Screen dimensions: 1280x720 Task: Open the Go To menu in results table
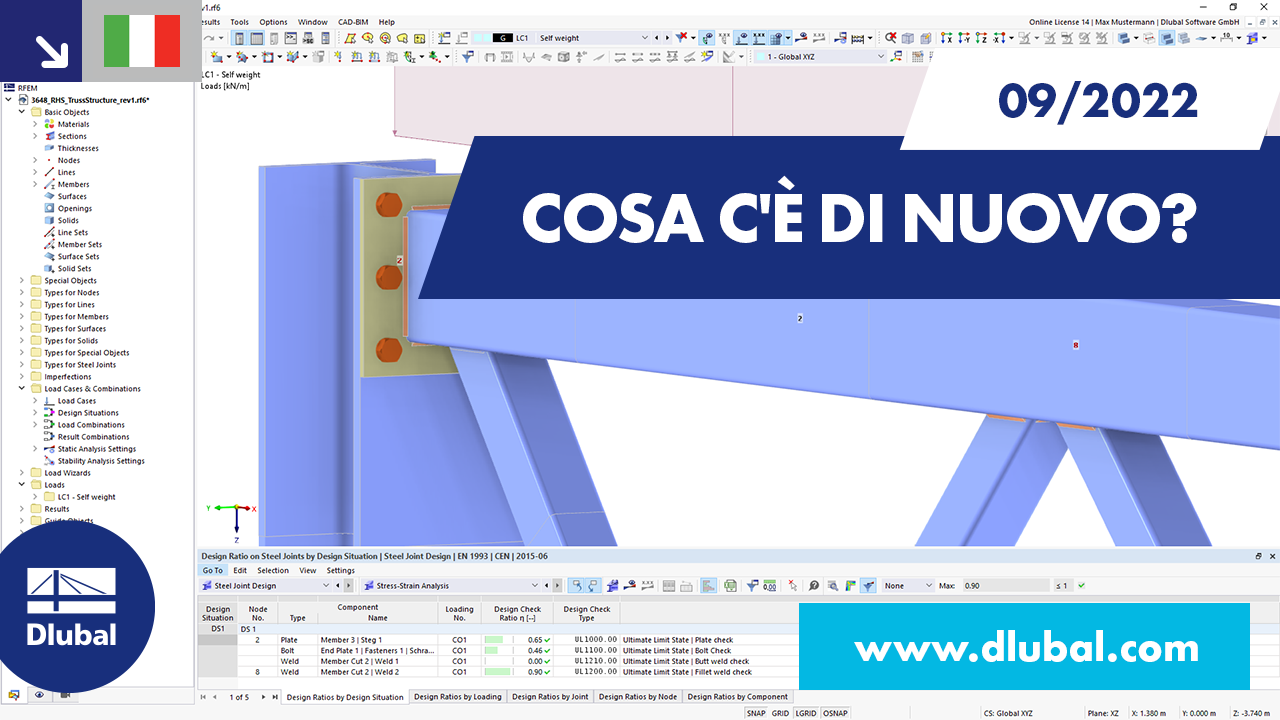pos(213,571)
